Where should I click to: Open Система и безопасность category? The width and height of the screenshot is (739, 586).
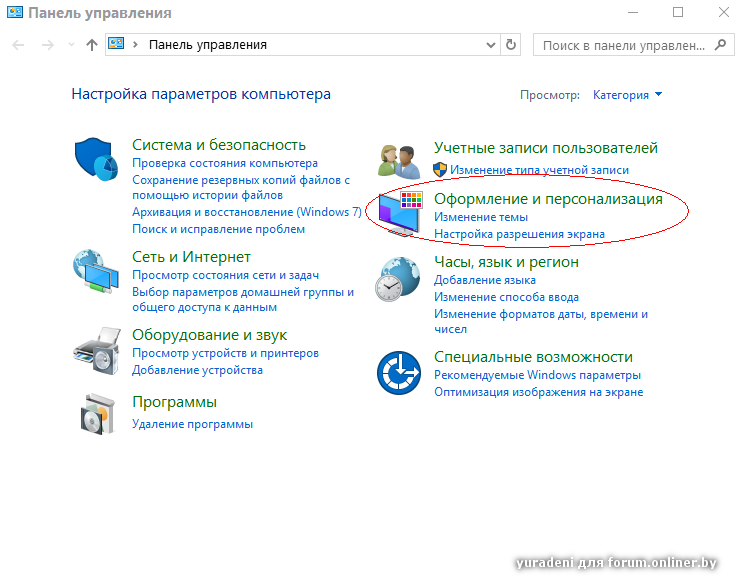(x=219, y=145)
